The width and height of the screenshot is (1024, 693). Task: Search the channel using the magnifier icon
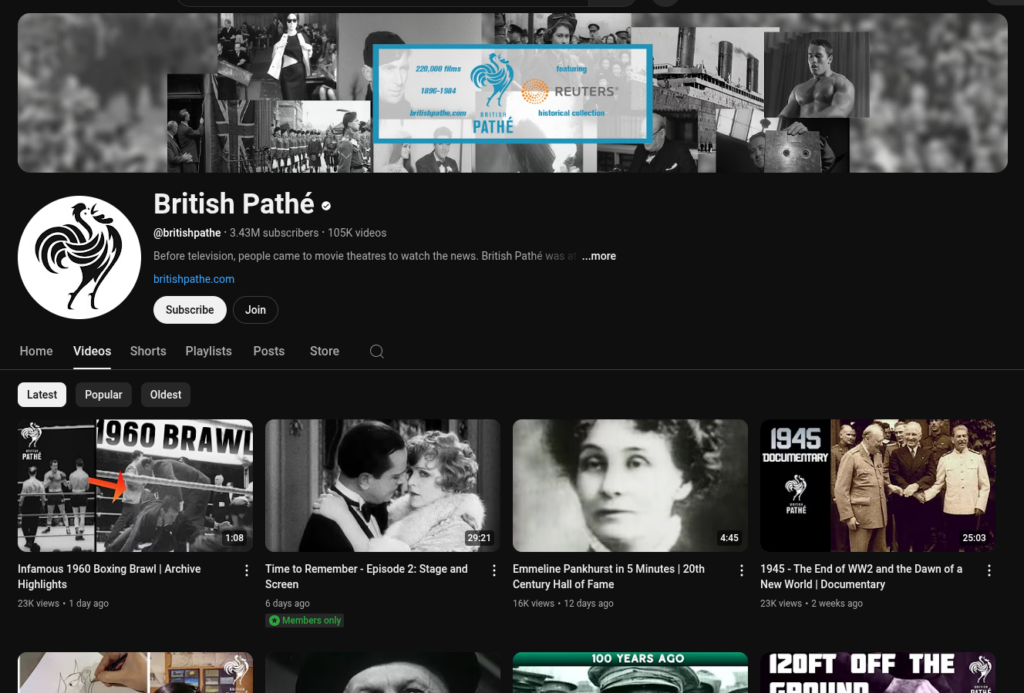[377, 351]
